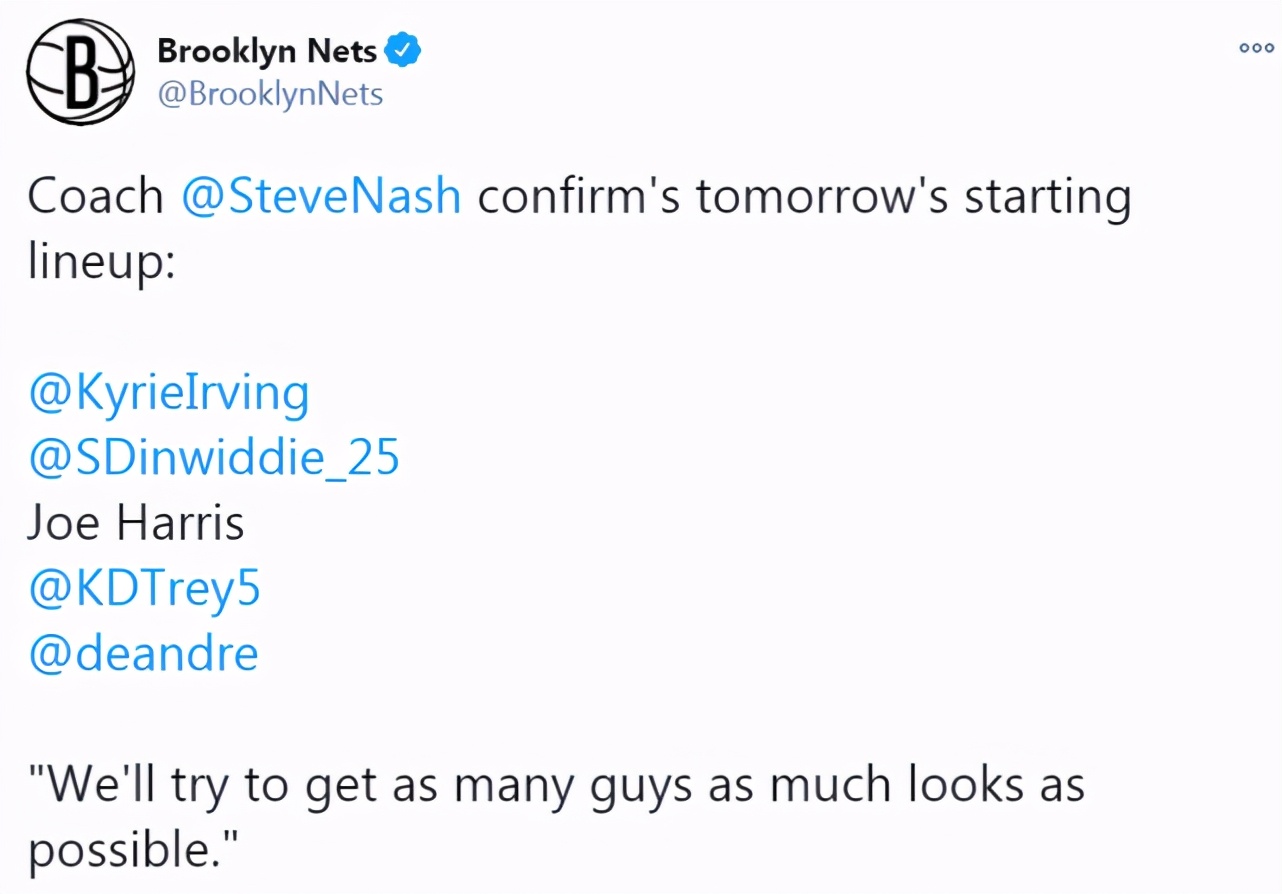Image resolution: width=1282 pixels, height=894 pixels.
Task: Open the tweet's more options menu
Action: (x=1254, y=47)
